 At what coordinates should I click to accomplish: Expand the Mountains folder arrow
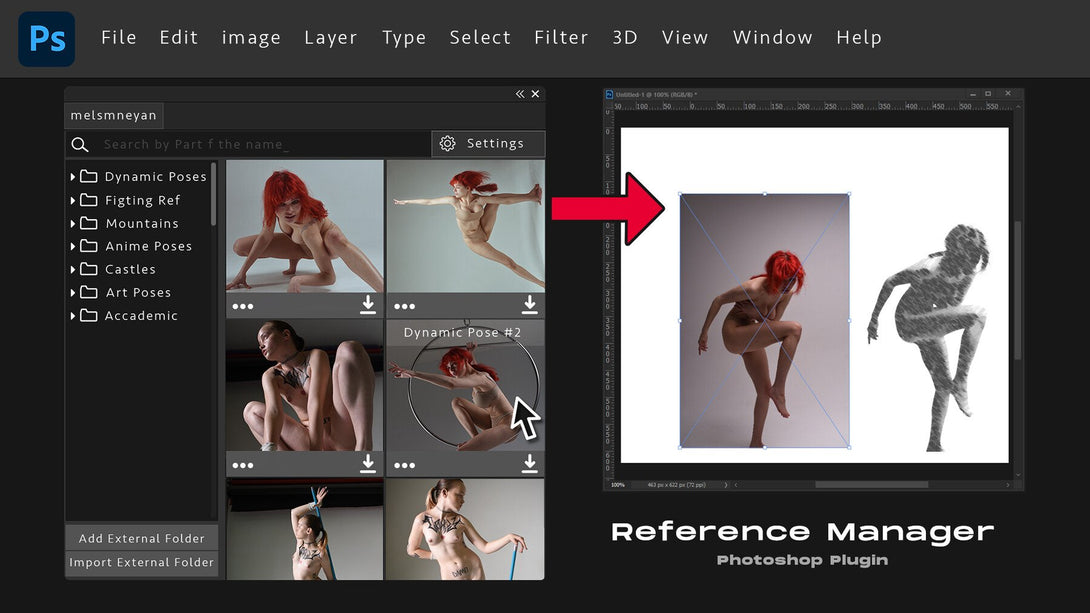tap(72, 223)
